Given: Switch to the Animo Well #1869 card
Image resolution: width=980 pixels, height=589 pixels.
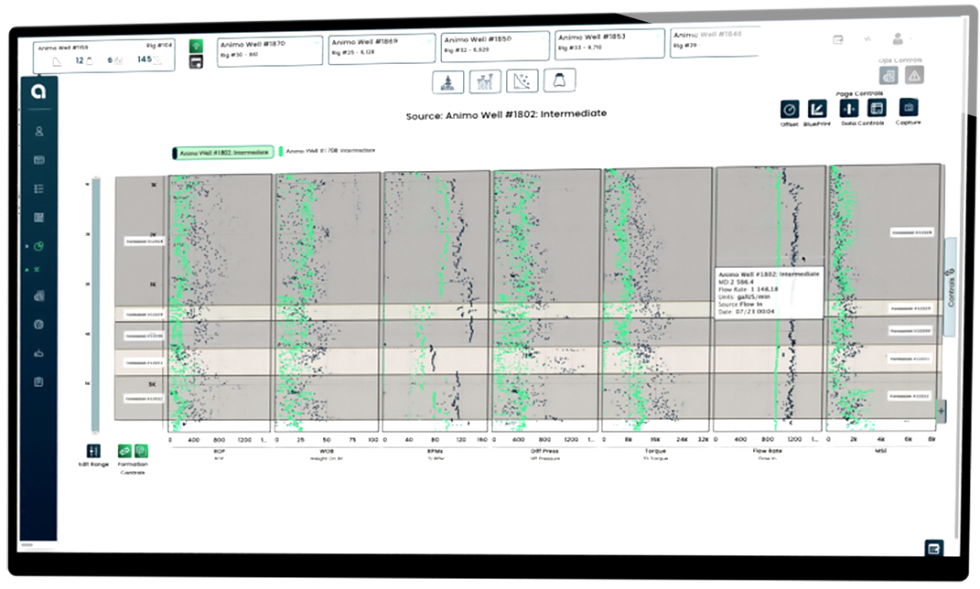Looking at the screenshot, I should click(382, 48).
